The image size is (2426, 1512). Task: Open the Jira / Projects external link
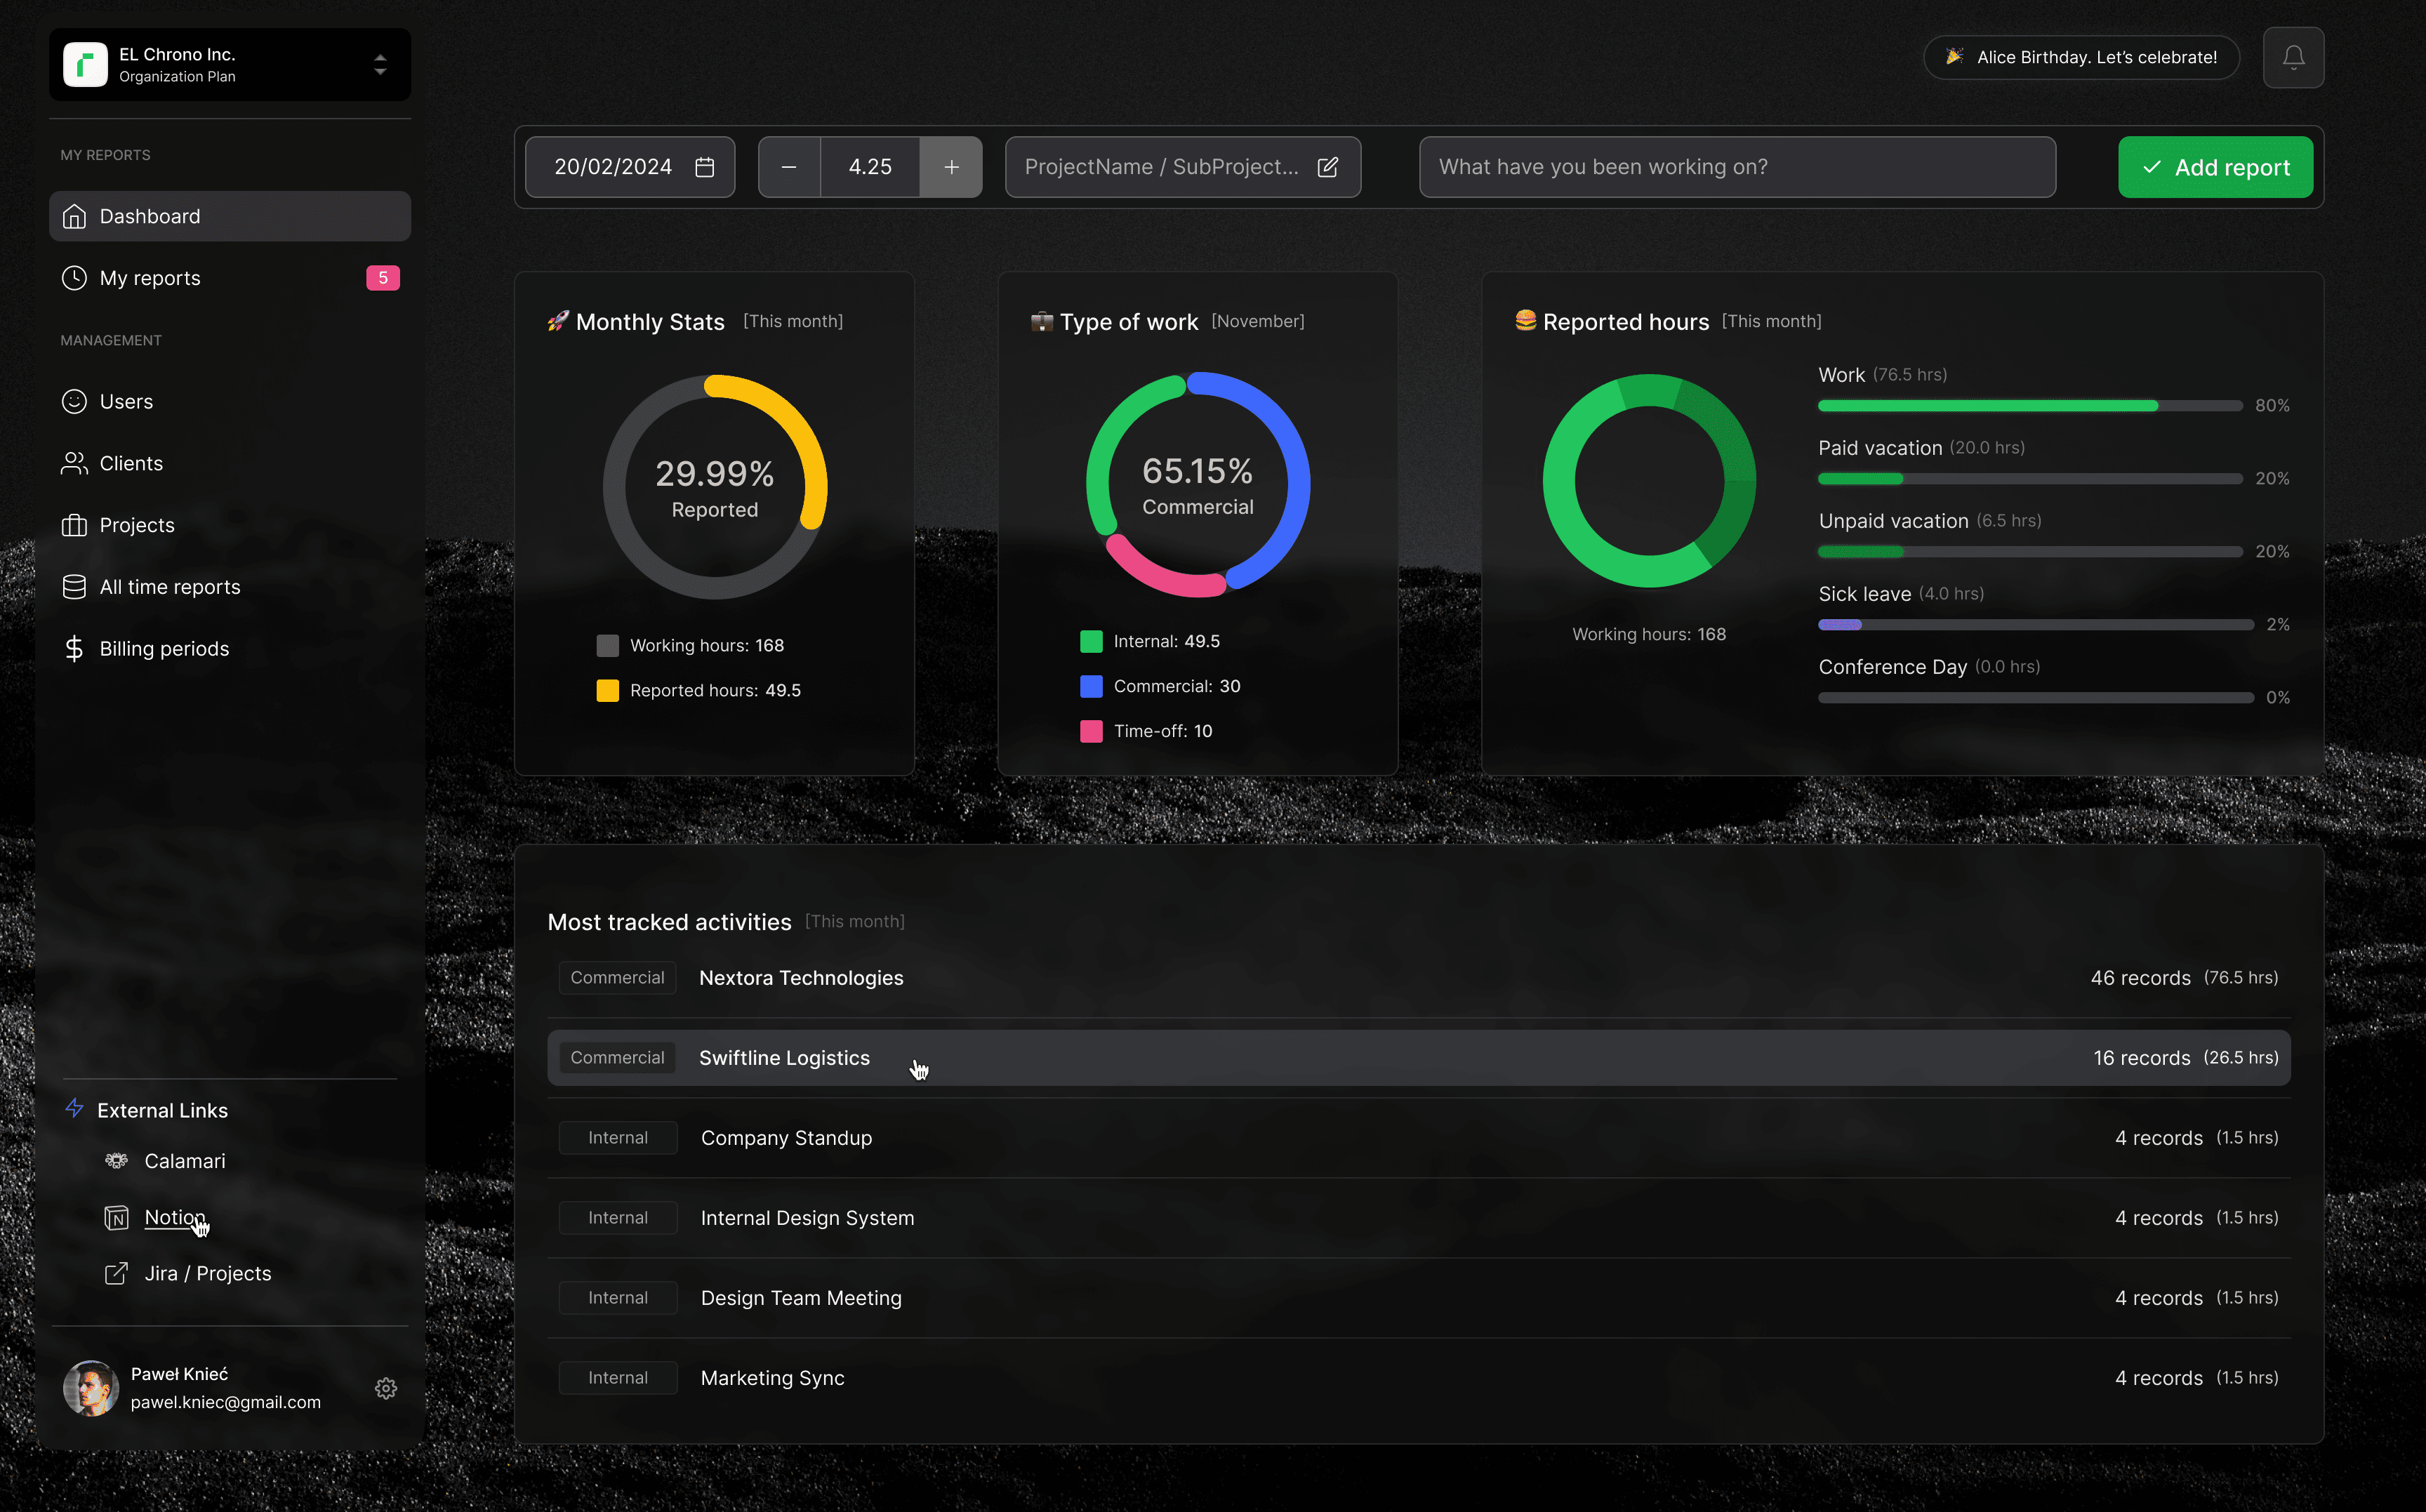(x=207, y=1273)
